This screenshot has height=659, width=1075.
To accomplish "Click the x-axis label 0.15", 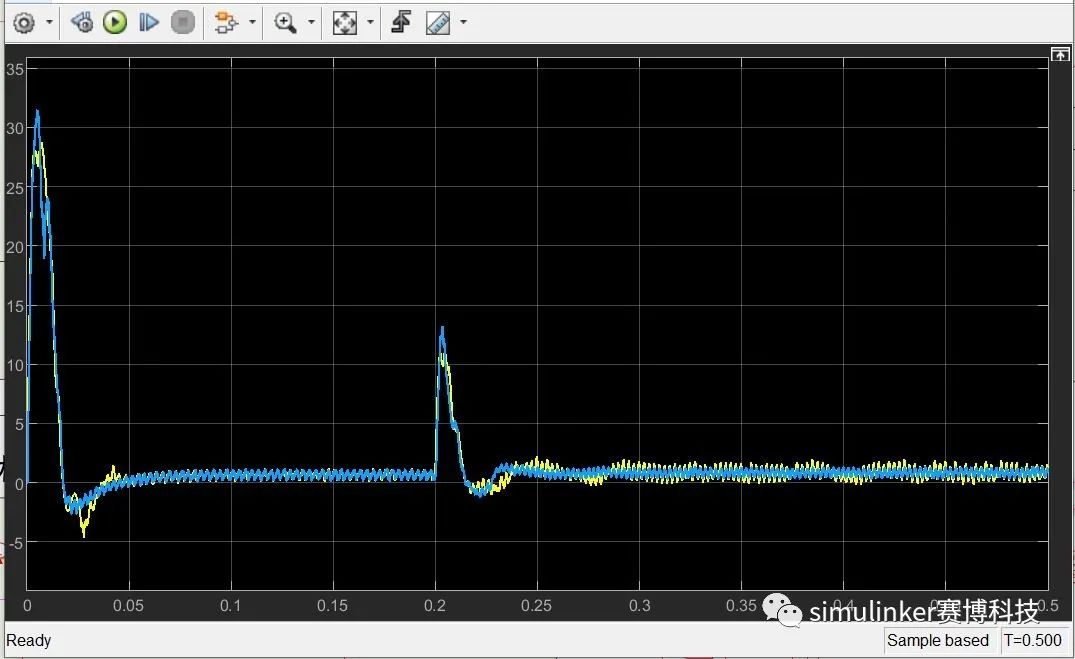I will pyautogui.click(x=333, y=606).
